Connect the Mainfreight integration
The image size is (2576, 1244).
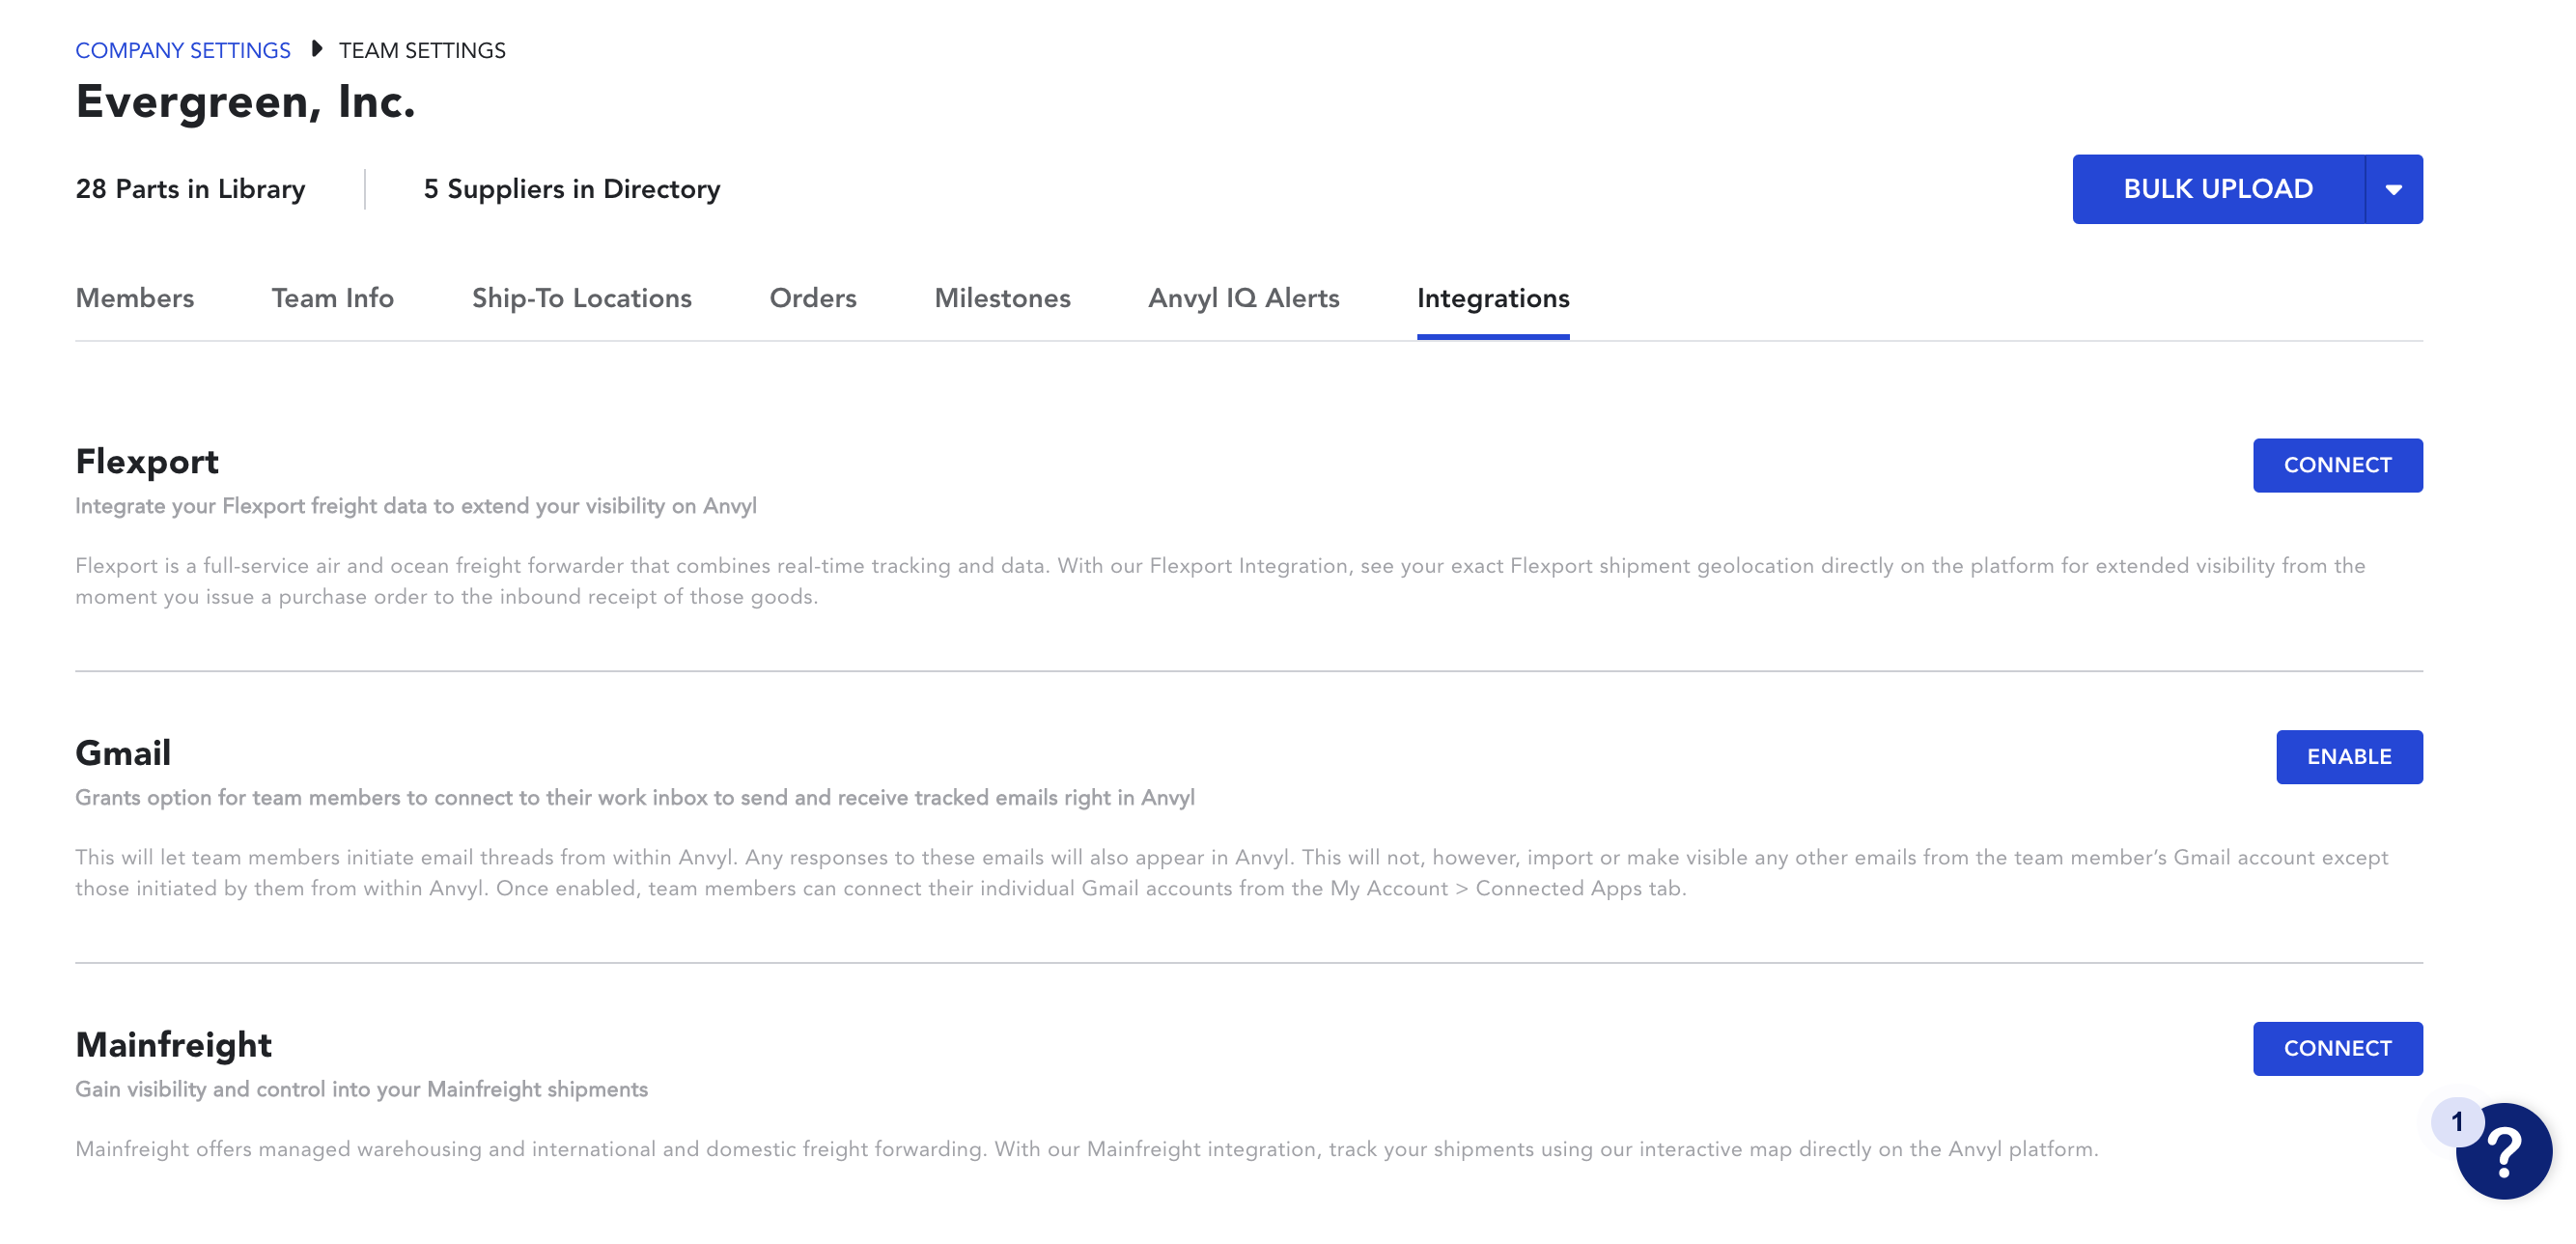2338,1049
